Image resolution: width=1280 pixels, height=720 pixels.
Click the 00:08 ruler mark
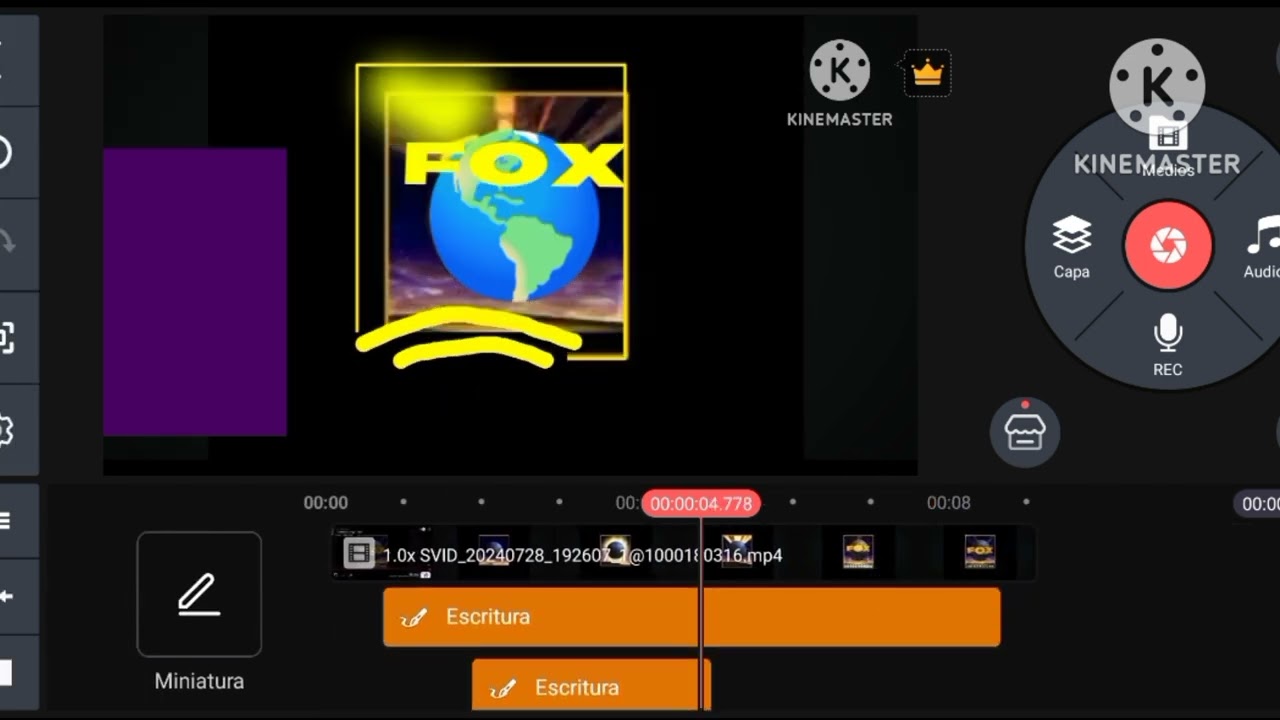pyautogui.click(x=948, y=503)
